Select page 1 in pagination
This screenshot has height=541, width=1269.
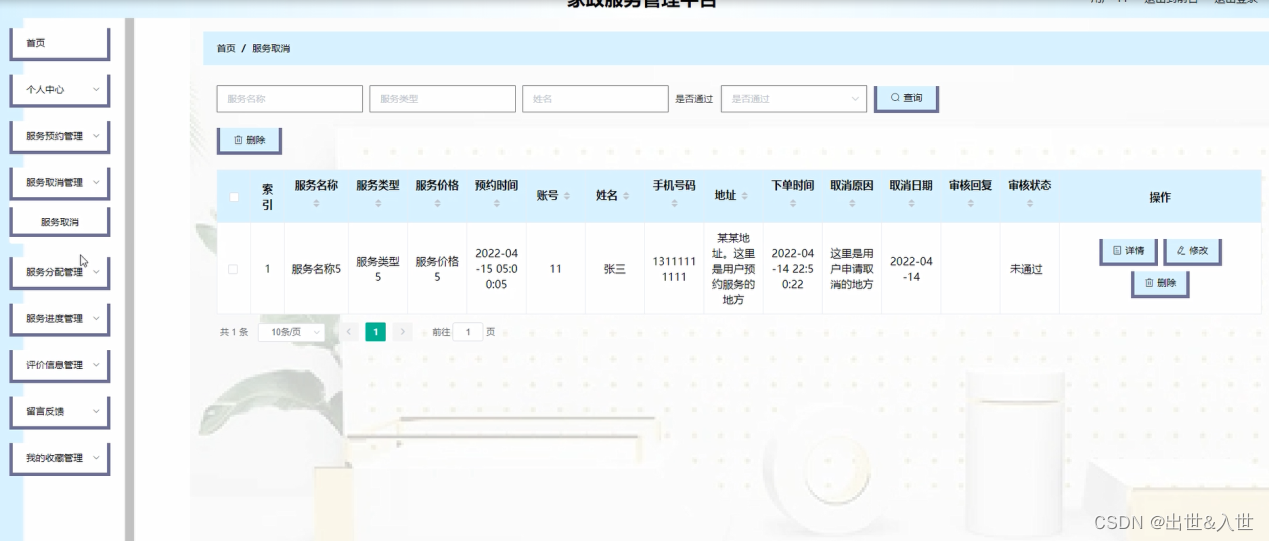pos(375,331)
